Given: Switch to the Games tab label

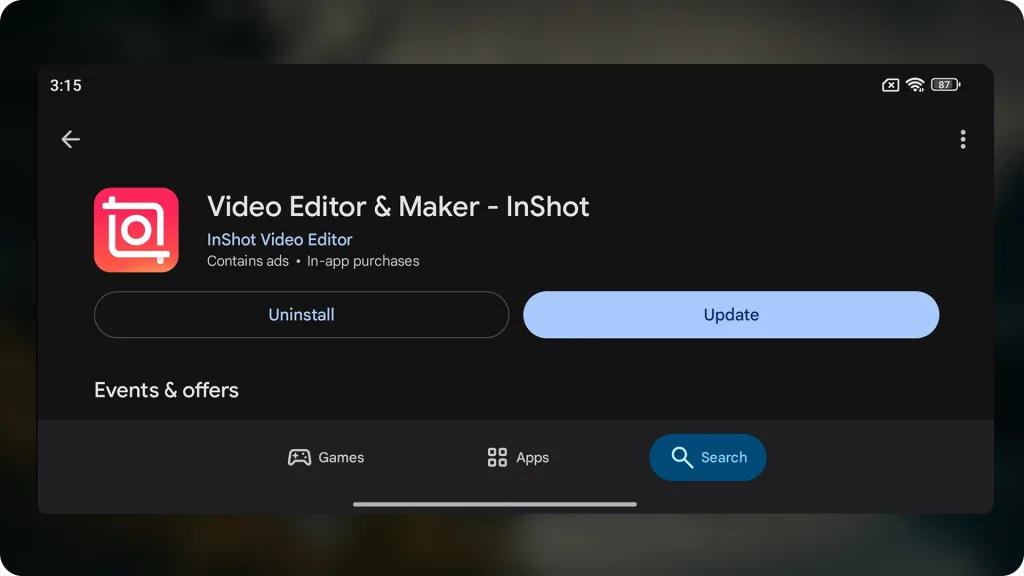Looking at the screenshot, I should tap(341, 458).
